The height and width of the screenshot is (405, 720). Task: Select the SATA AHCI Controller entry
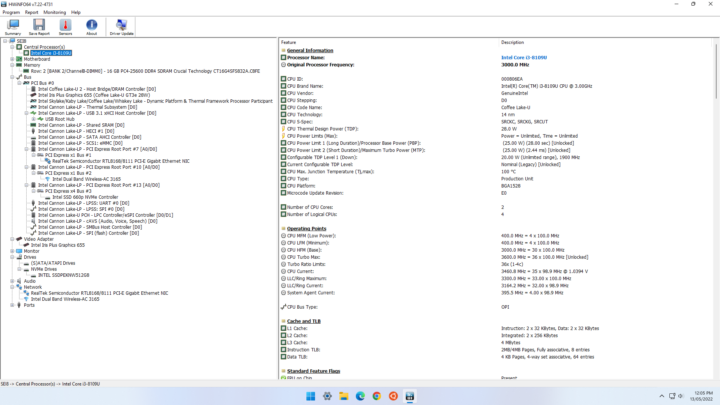pos(90,137)
